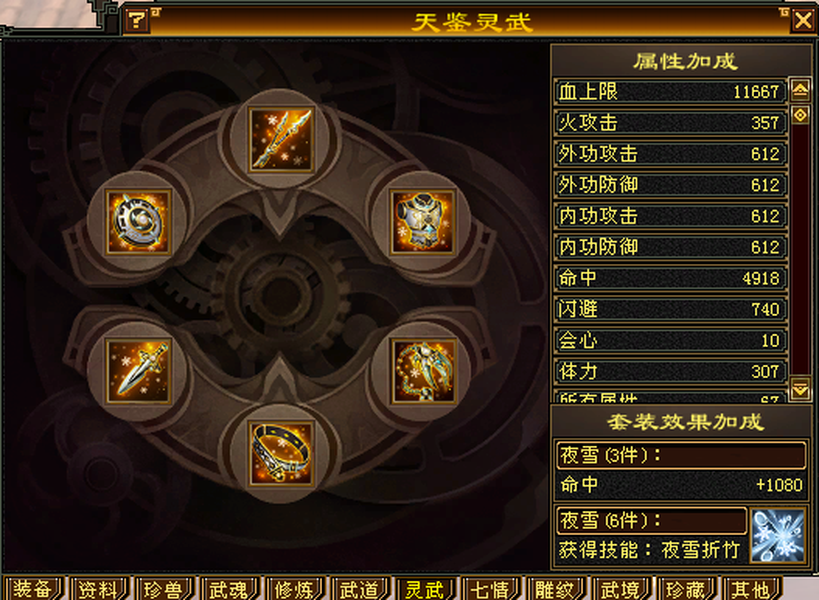Screen dimensions: 819x600
Task: Select the hook chain weapon icon
Action: tap(424, 372)
